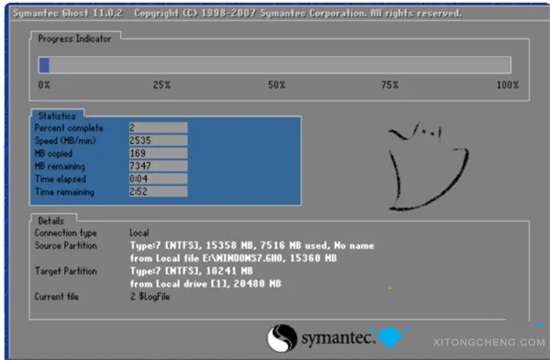Screen dimensions: 550x360
Task: Click the Percent complete value field
Action: 158,127
